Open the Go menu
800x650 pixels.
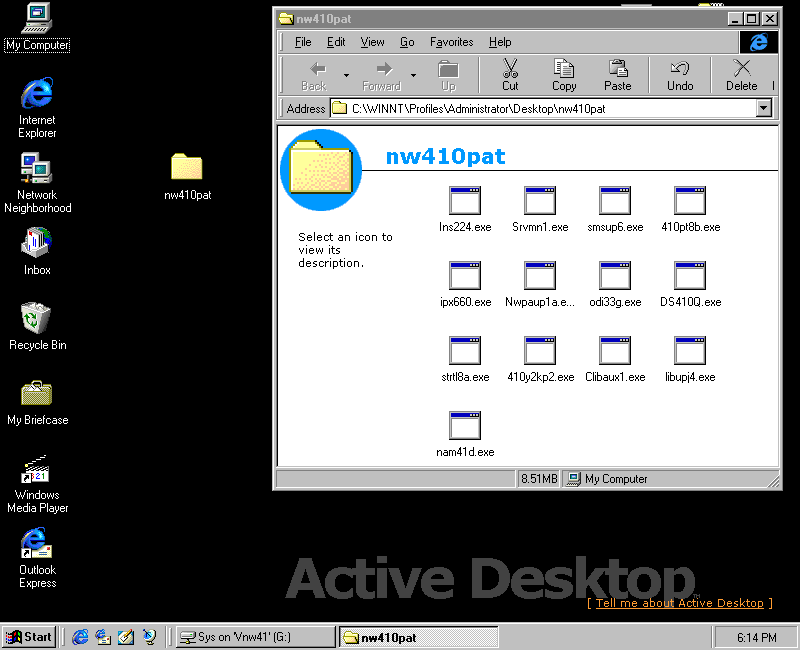[407, 42]
